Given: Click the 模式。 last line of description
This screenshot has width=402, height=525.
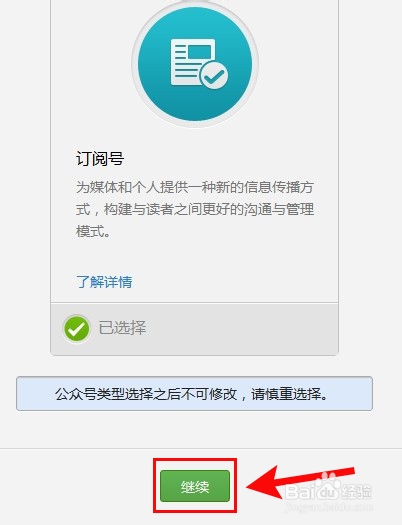Looking at the screenshot, I should pyautogui.click(x=93, y=231).
